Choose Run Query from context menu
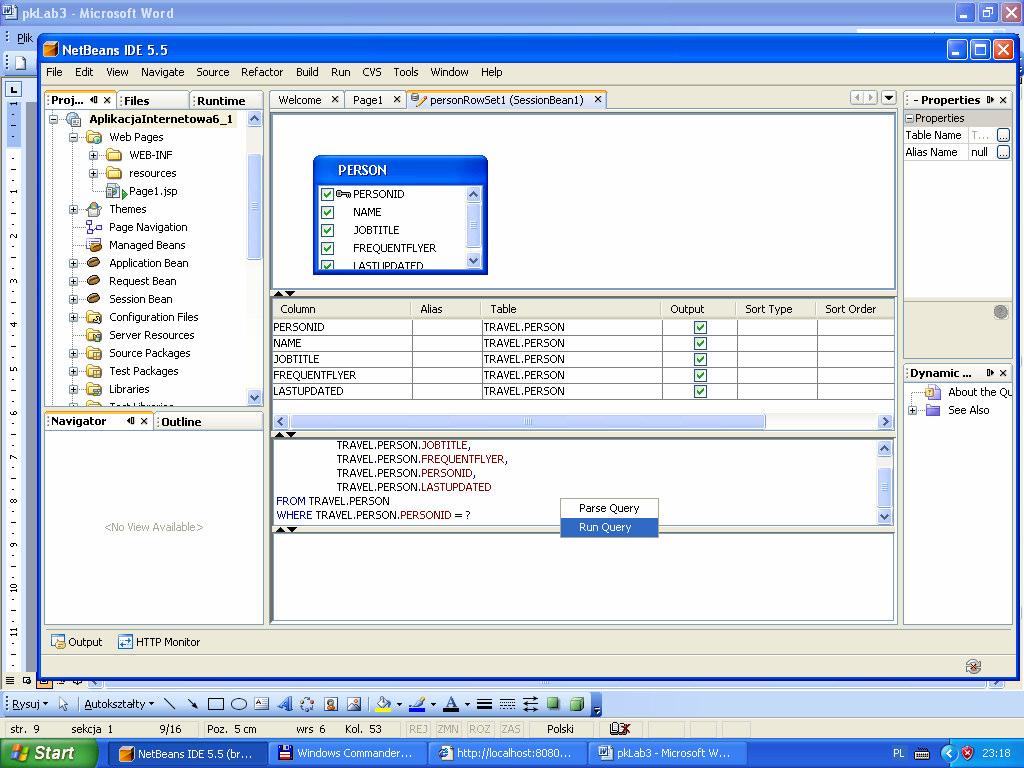The image size is (1024, 768). pyautogui.click(x=609, y=527)
